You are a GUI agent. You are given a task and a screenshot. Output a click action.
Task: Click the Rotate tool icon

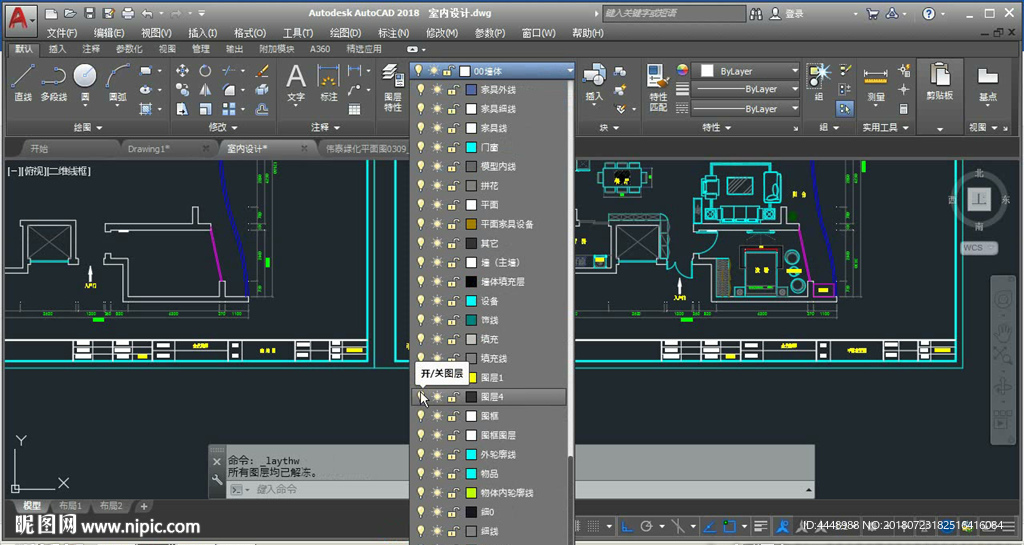205,70
